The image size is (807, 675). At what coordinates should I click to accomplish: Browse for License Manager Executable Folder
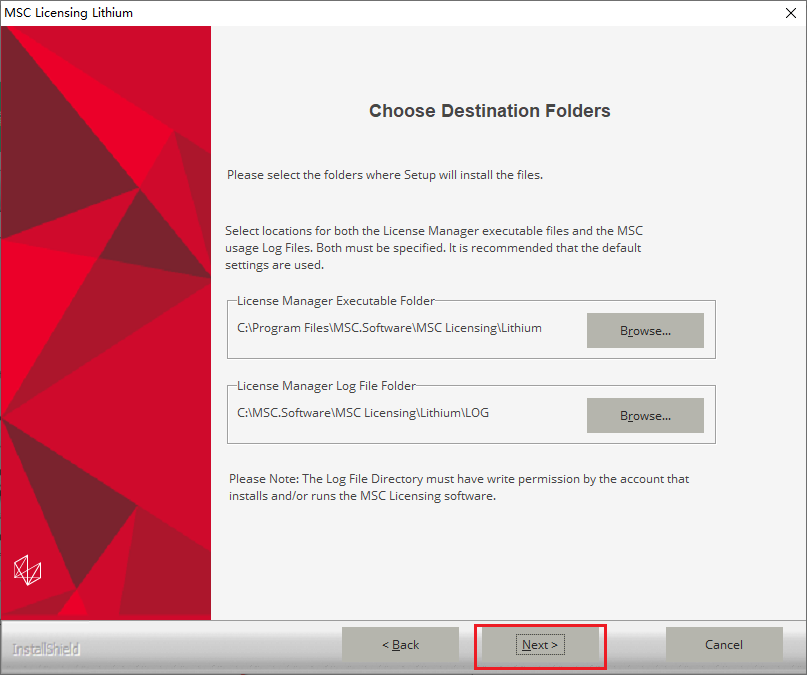[x=645, y=330]
